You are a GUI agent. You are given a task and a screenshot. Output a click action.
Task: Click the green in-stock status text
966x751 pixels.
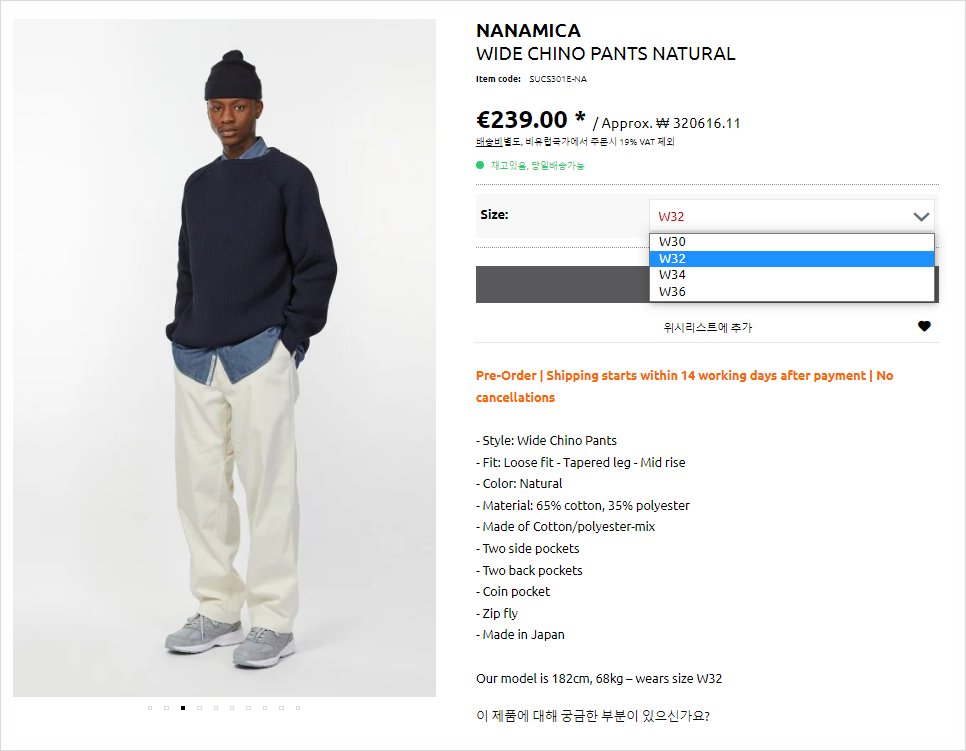[537, 165]
